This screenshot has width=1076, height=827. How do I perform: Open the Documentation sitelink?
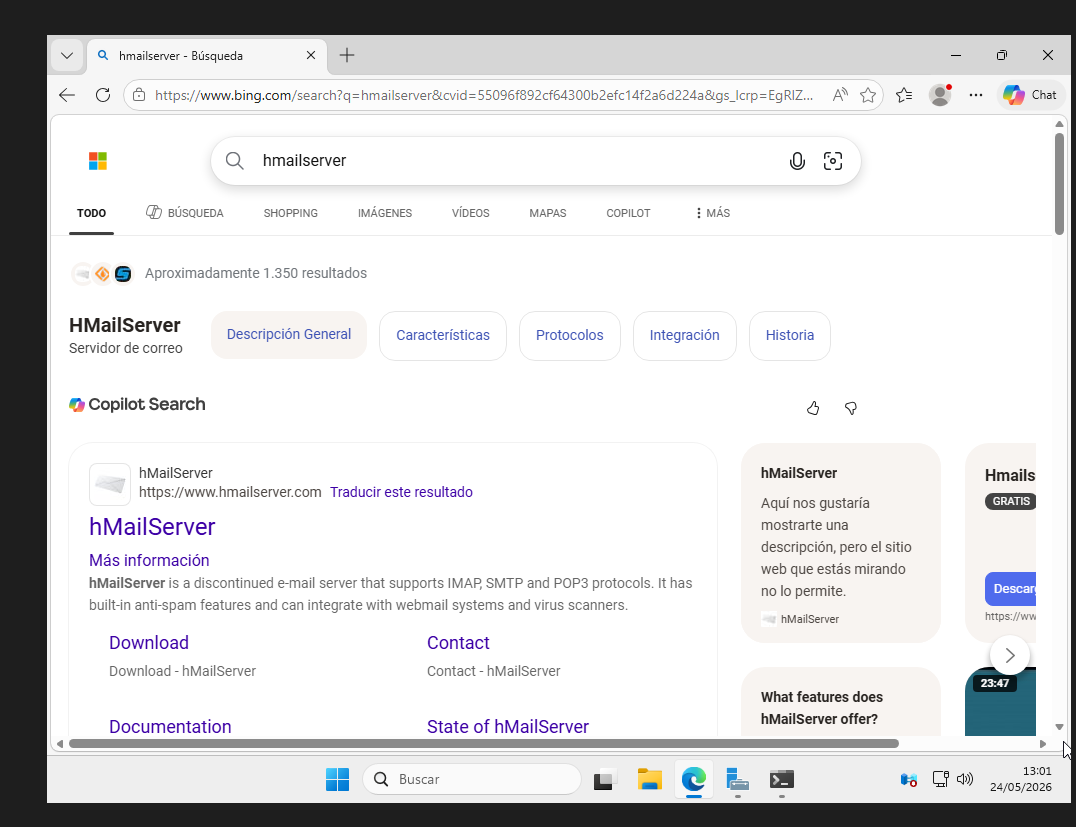click(x=170, y=727)
